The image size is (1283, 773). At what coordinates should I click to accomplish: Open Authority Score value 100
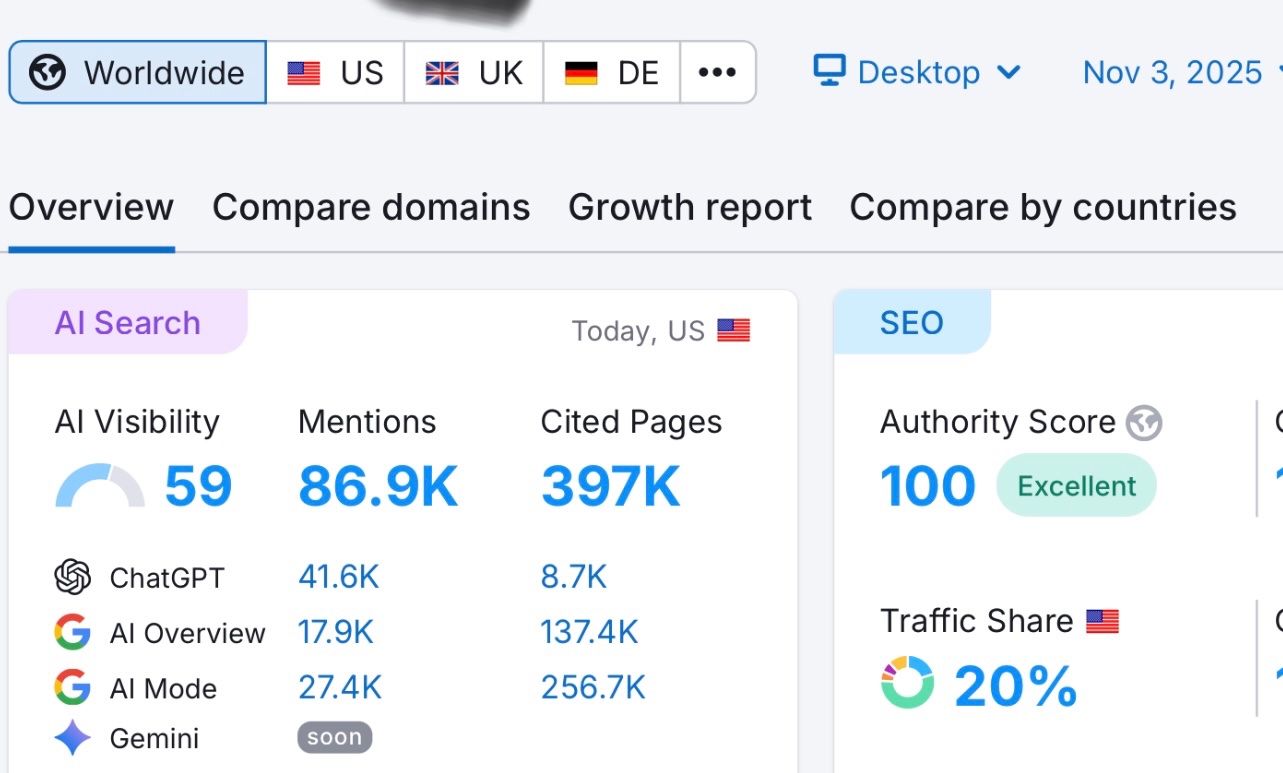click(928, 486)
